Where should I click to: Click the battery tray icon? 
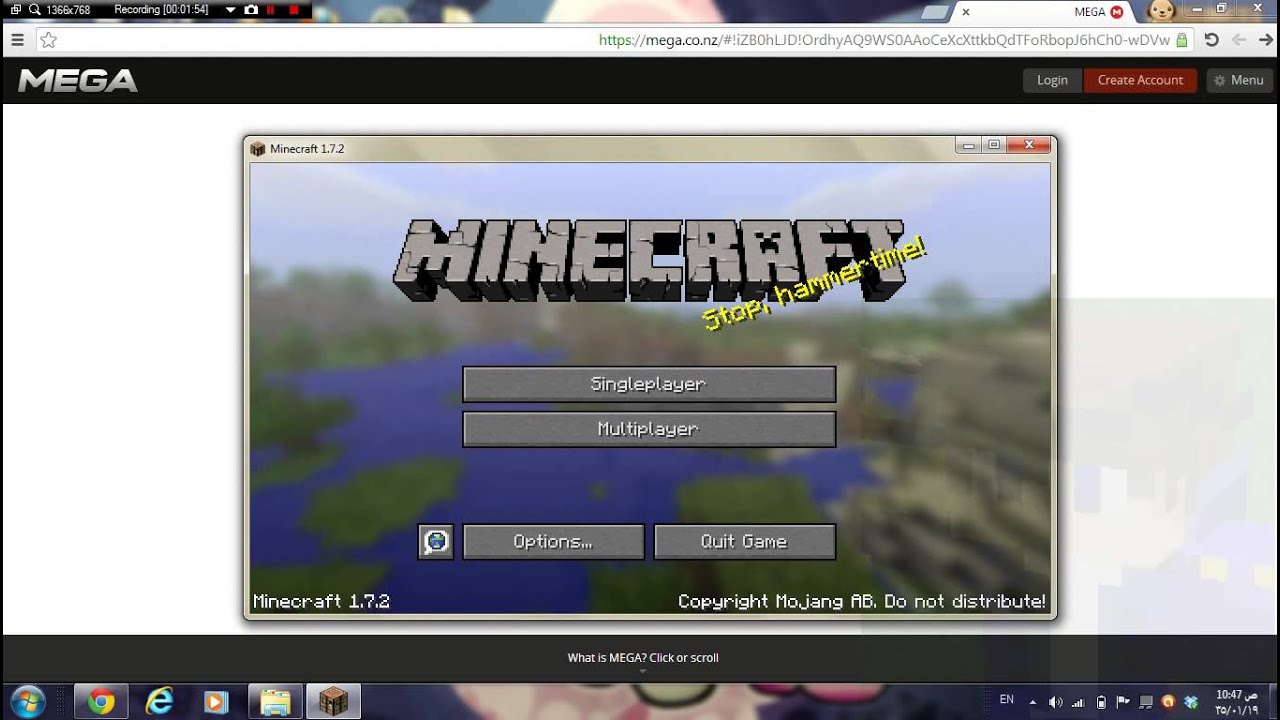click(x=1101, y=702)
